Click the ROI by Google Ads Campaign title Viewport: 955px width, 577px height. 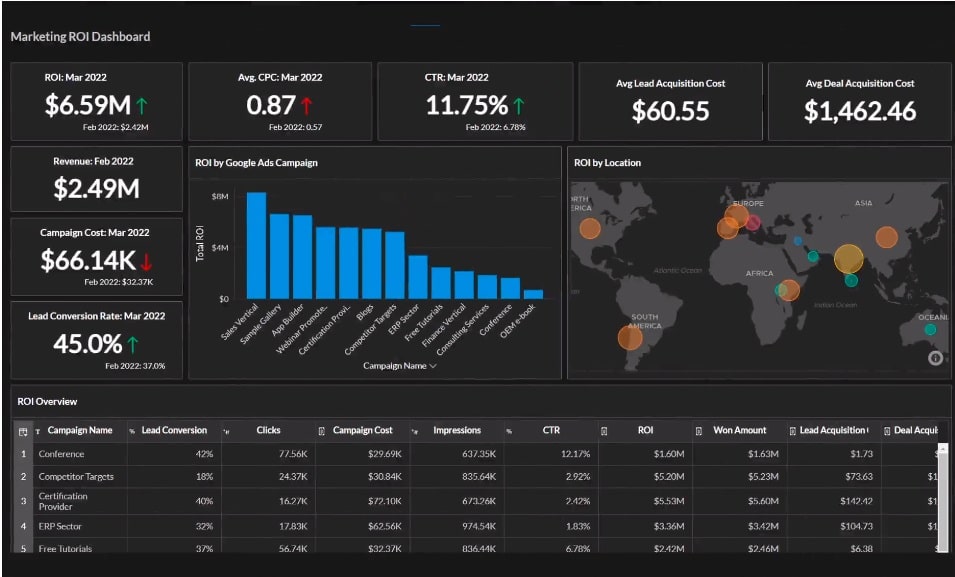pyautogui.click(x=256, y=163)
